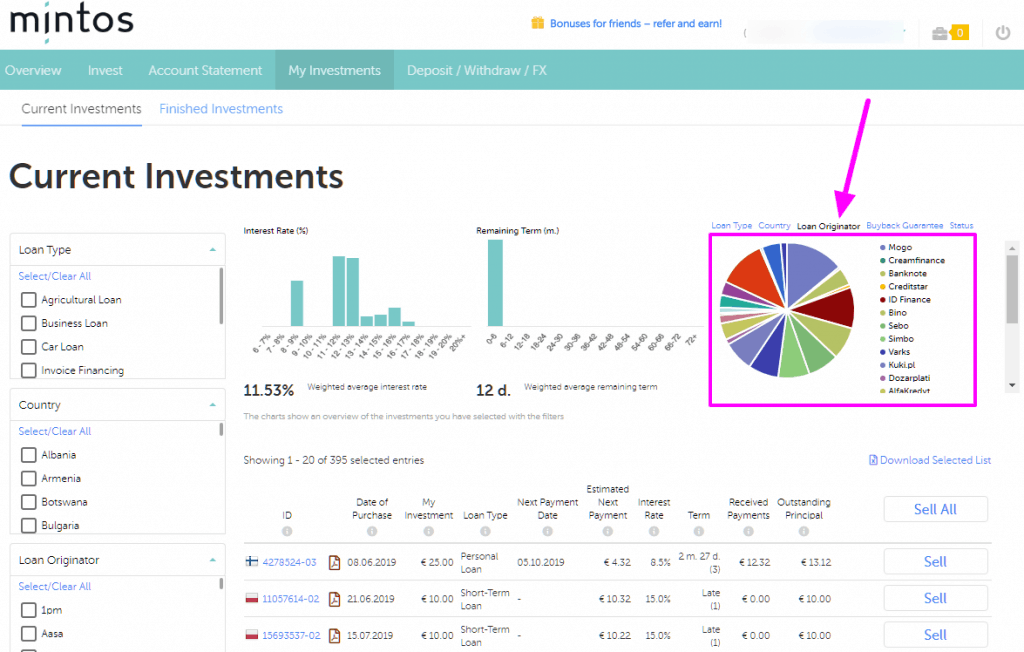
Task: Check the Business Loan filter checkbox
Action: point(29,323)
